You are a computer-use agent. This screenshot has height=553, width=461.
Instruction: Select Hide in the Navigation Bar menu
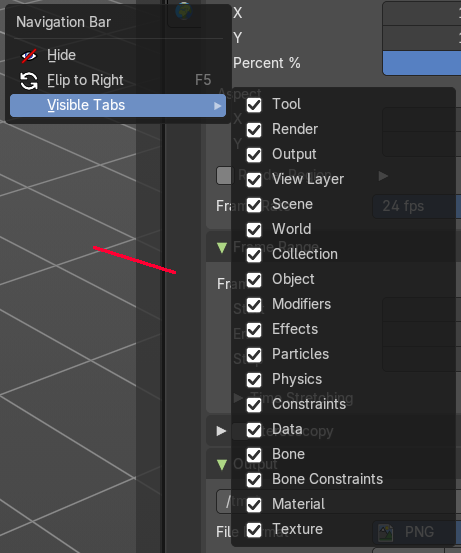pyautogui.click(x=119, y=55)
